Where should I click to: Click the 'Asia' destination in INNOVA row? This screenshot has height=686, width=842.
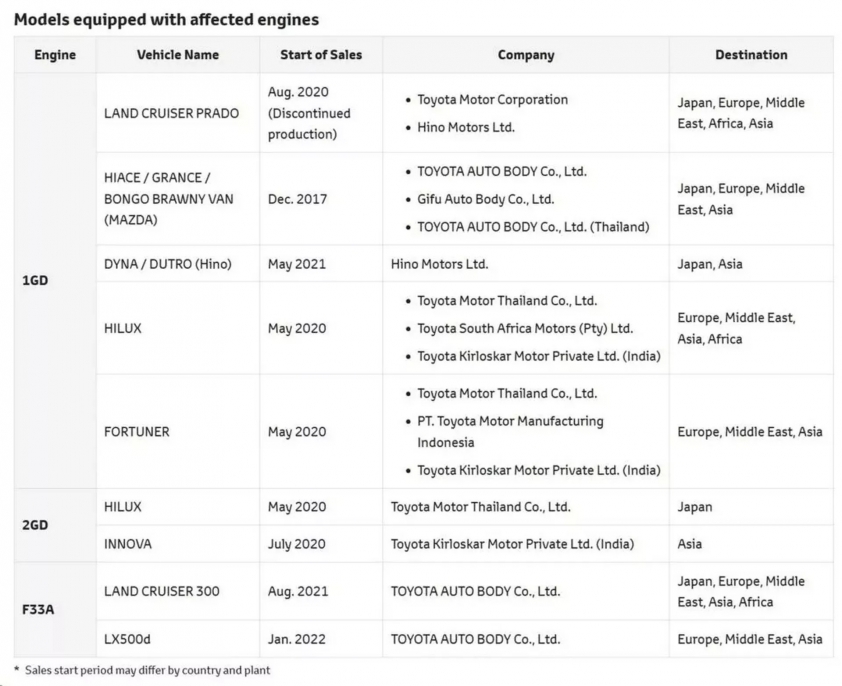click(689, 544)
